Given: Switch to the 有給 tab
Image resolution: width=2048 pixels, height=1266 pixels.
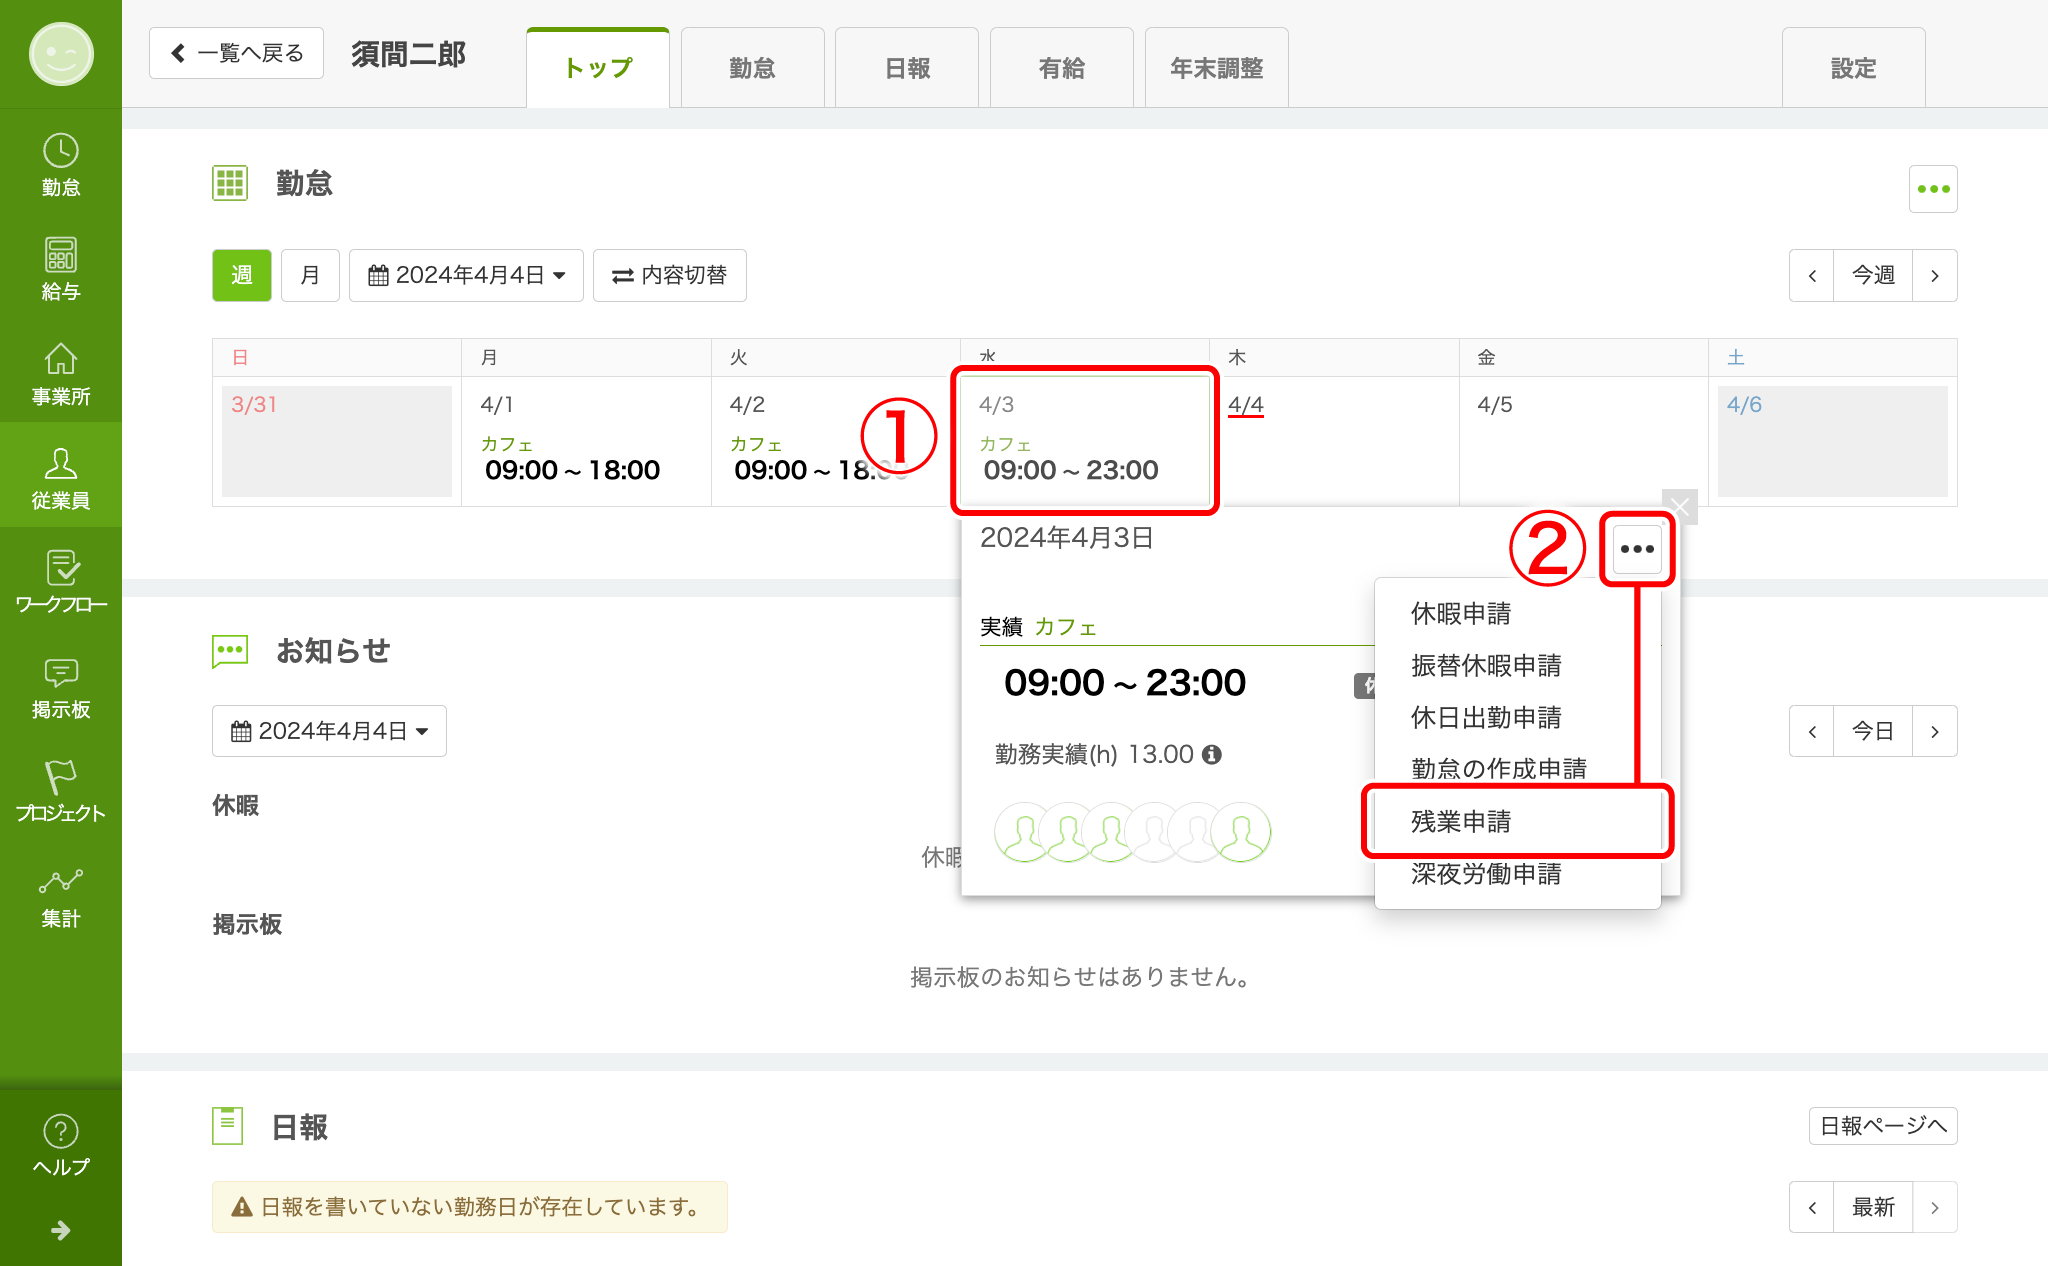Looking at the screenshot, I should (x=1062, y=68).
